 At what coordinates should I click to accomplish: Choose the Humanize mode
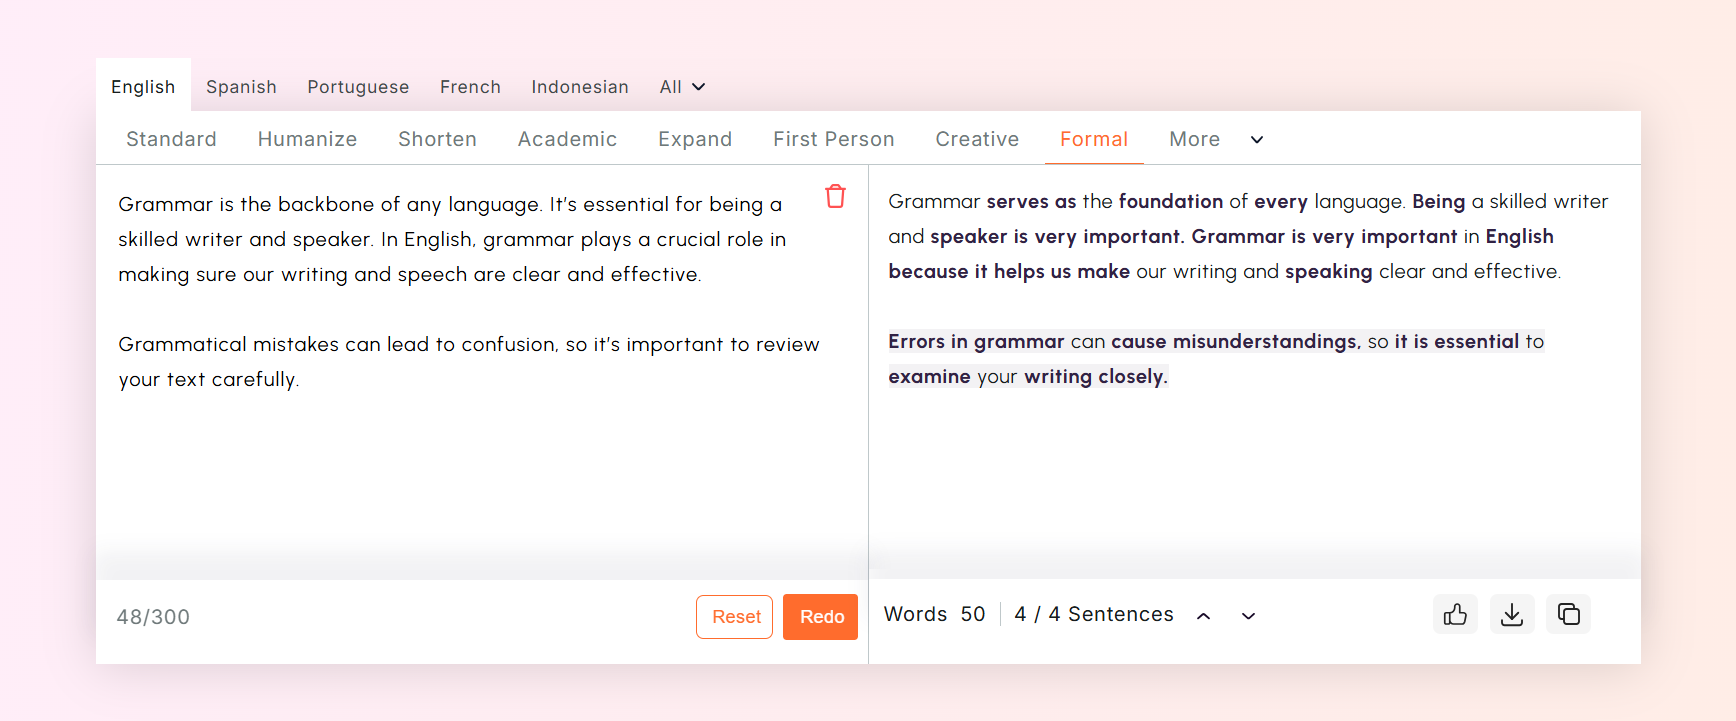tap(307, 139)
